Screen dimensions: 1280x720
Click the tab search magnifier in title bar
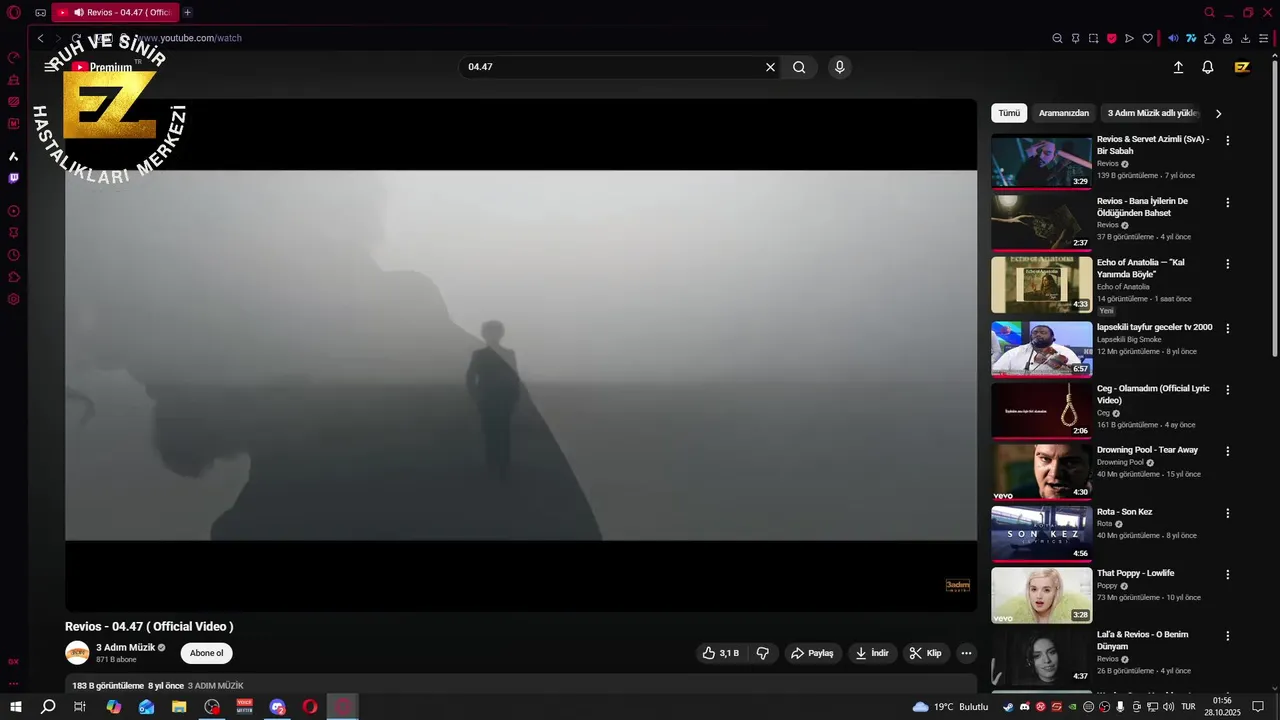tap(1210, 12)
